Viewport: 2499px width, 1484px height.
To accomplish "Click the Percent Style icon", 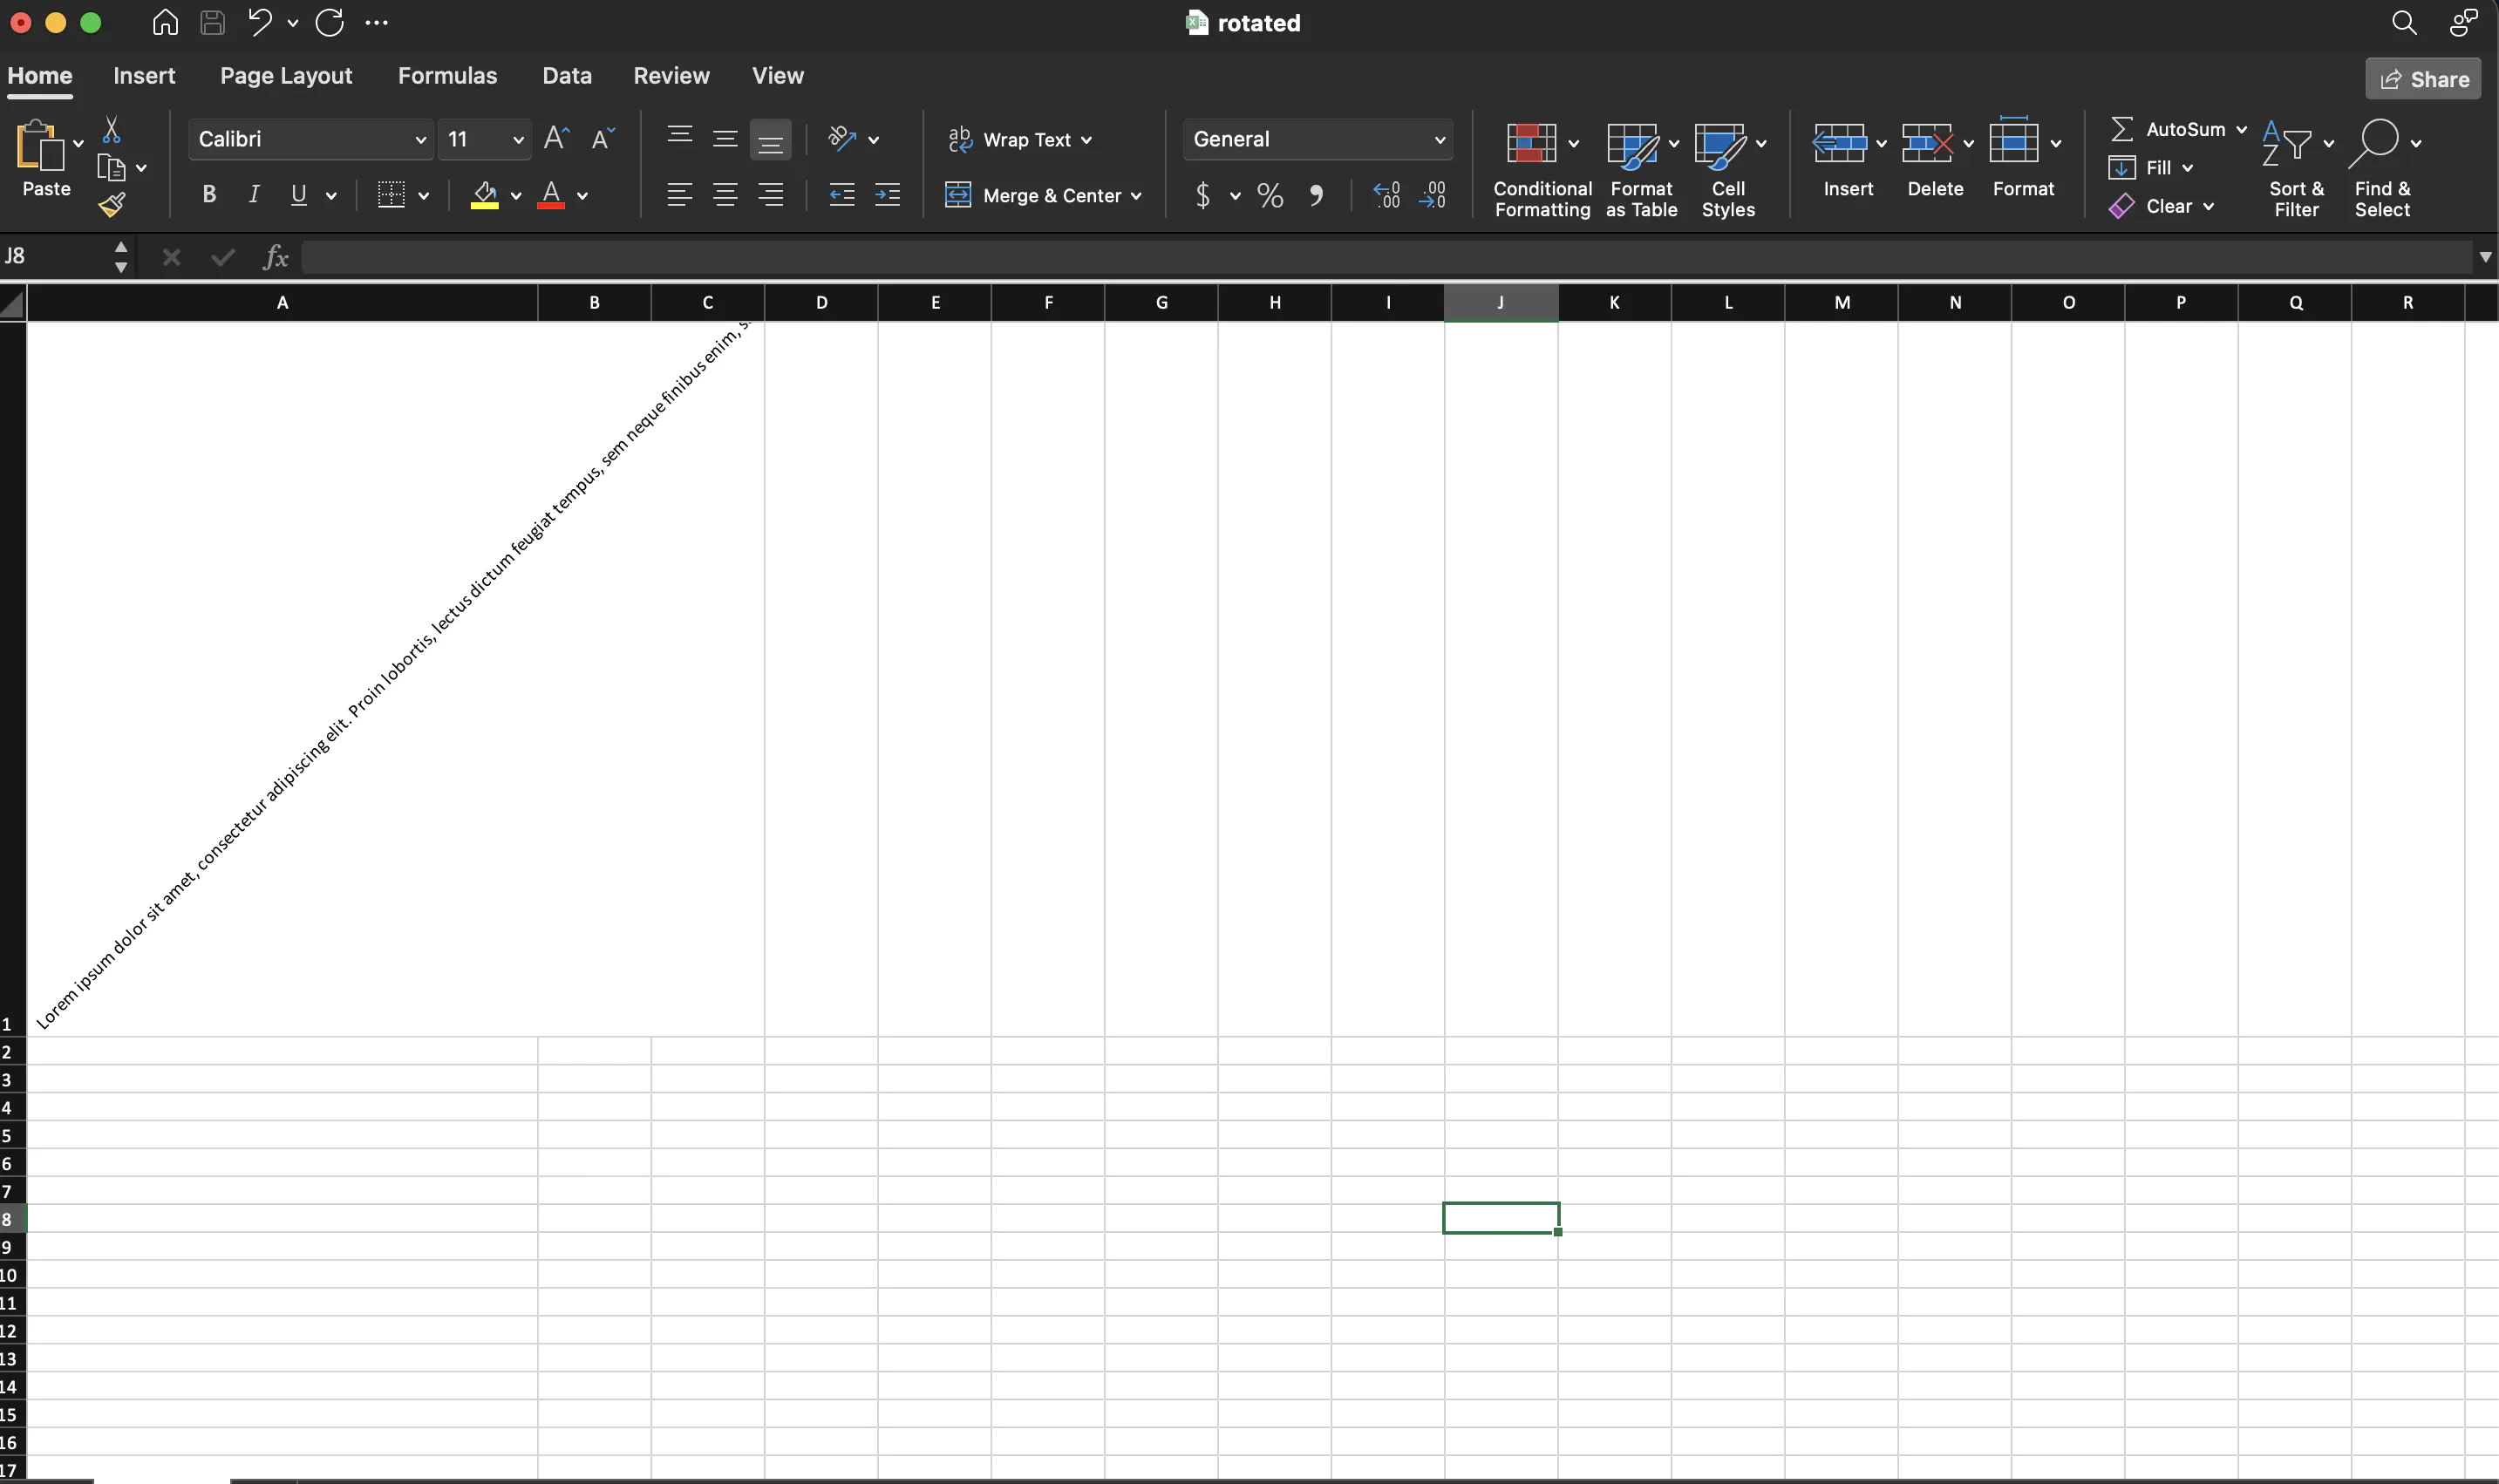I will 1269,195.
